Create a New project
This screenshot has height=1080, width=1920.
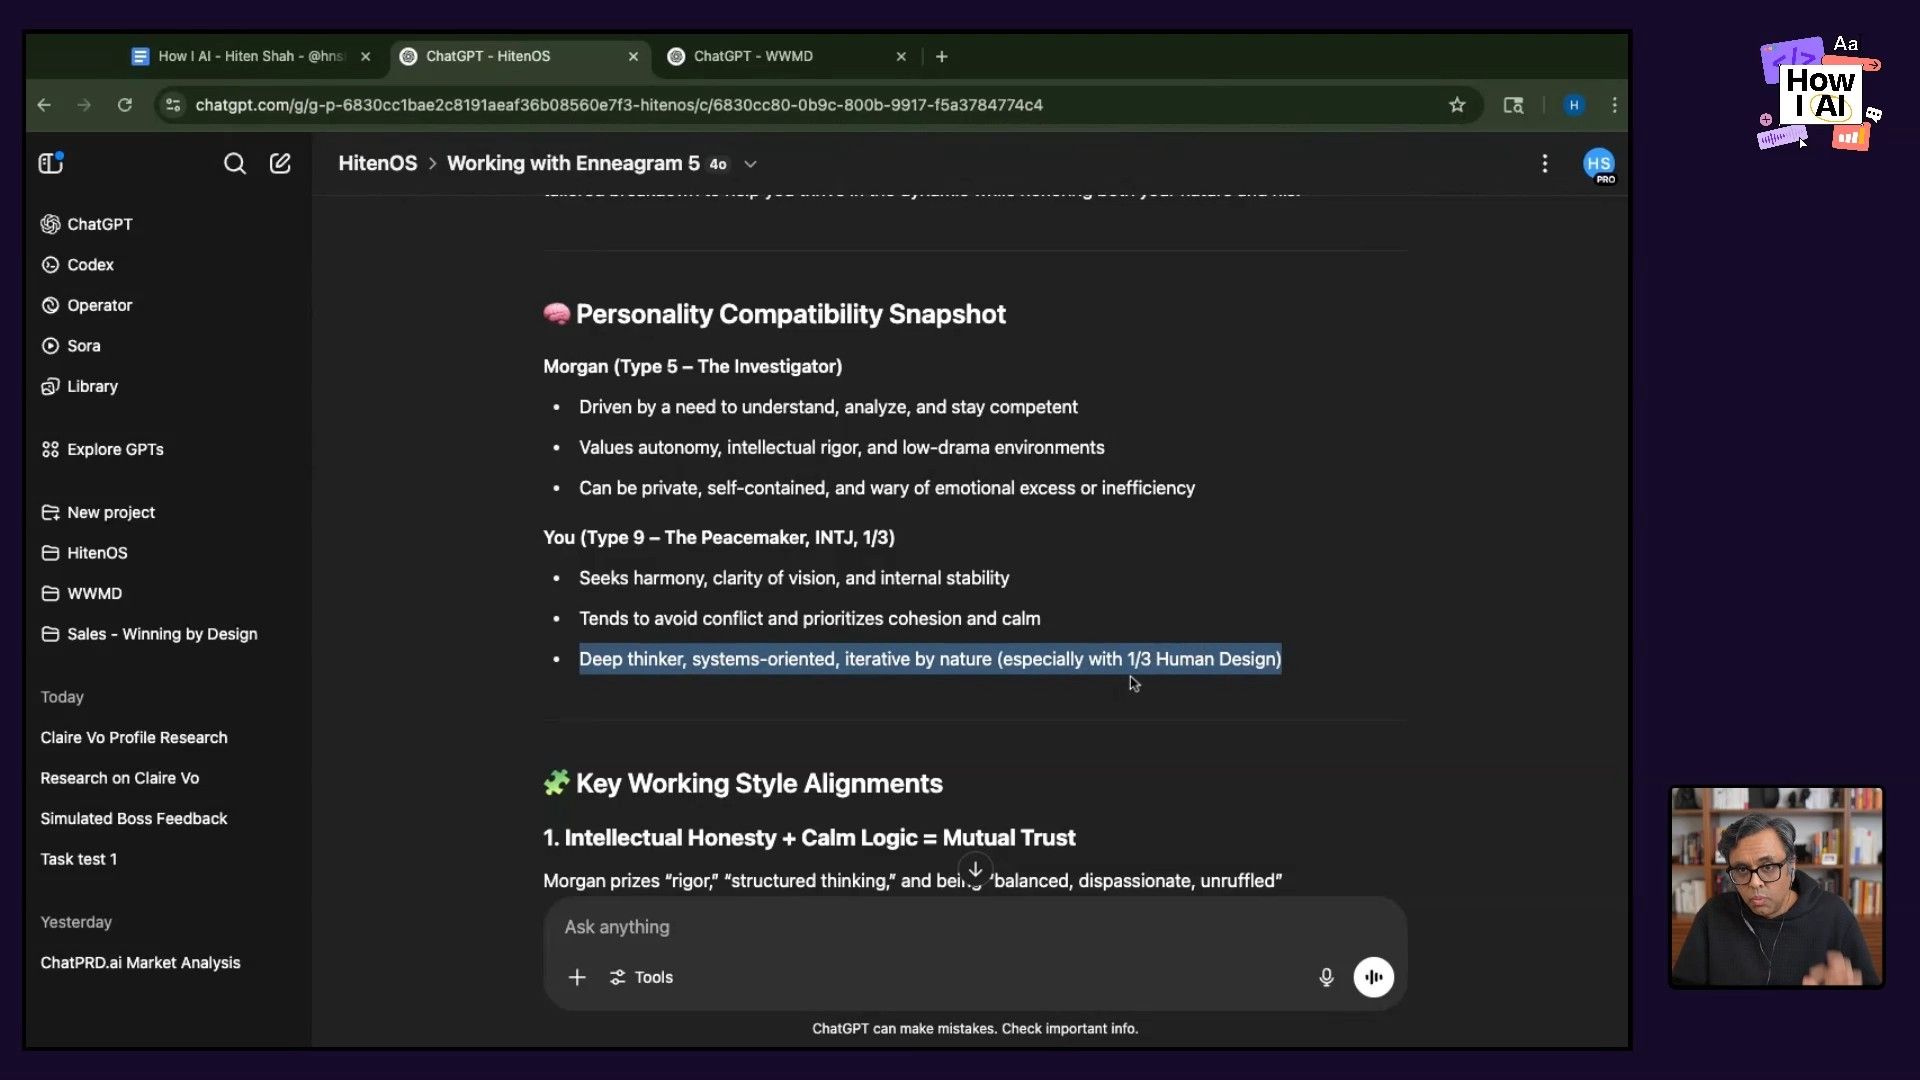[x=98, y=512]
